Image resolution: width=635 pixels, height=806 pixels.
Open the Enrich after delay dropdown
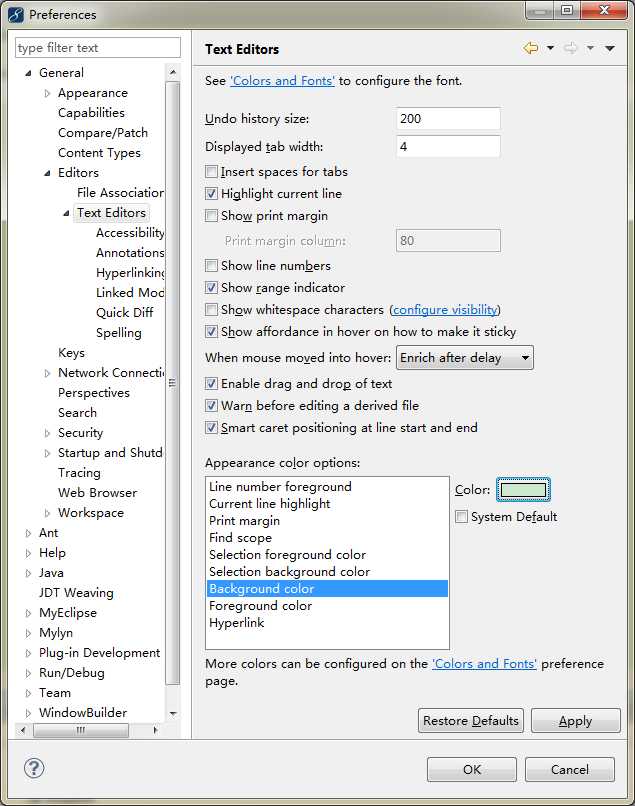coord(465,358)
